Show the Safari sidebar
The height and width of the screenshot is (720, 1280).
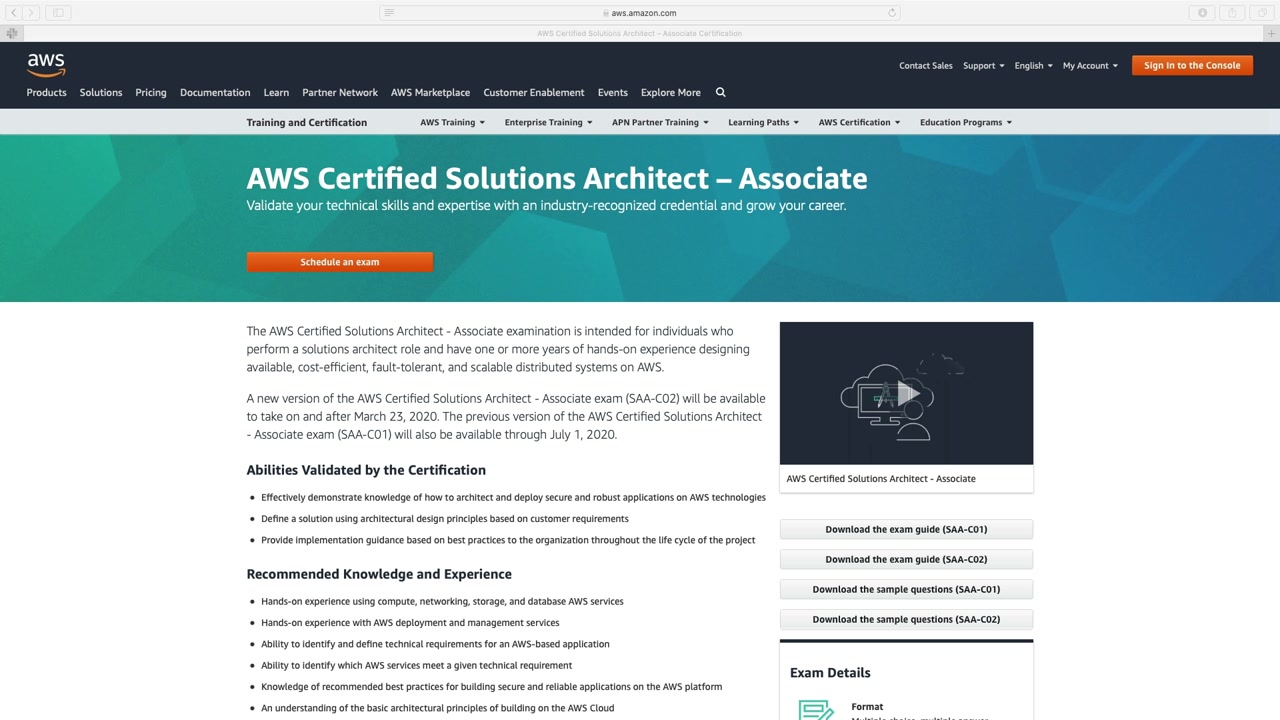click(x=58, y=13)
